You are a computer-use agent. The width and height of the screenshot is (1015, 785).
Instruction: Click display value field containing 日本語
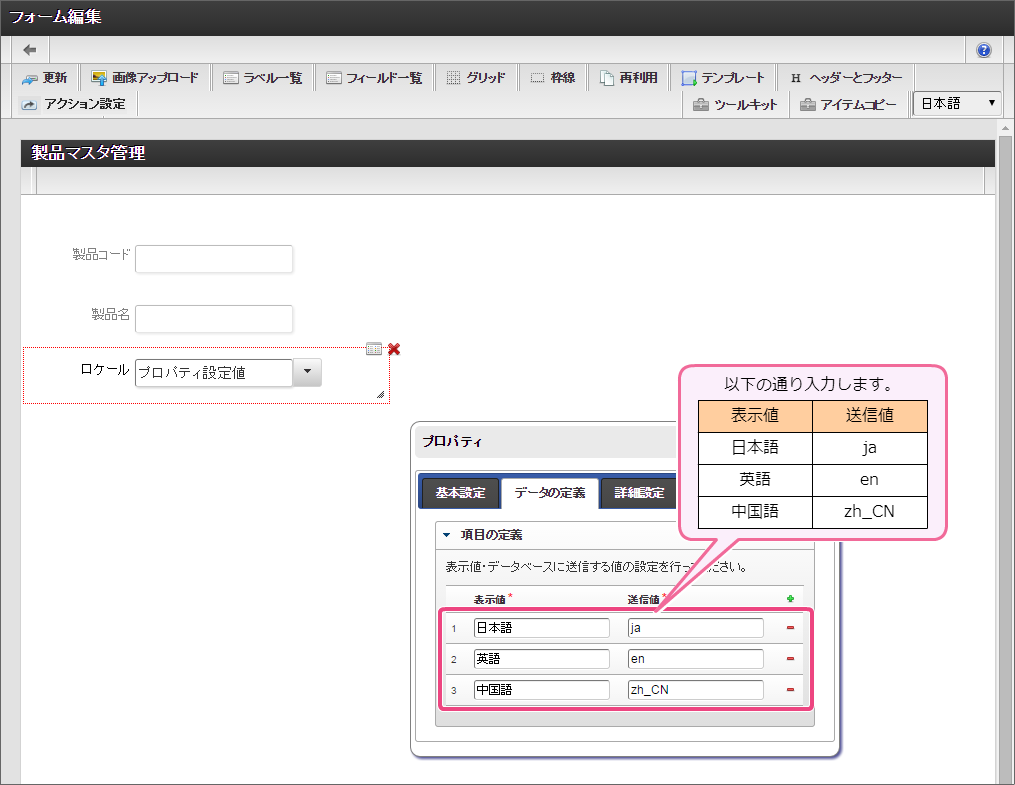tap(542, 628)
